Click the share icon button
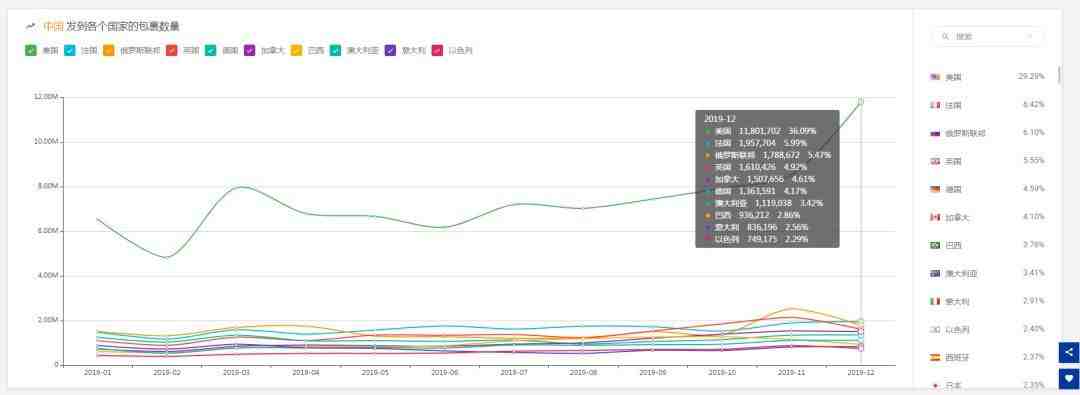Viewport: 1080px width, 395px height. [1069, 352]
